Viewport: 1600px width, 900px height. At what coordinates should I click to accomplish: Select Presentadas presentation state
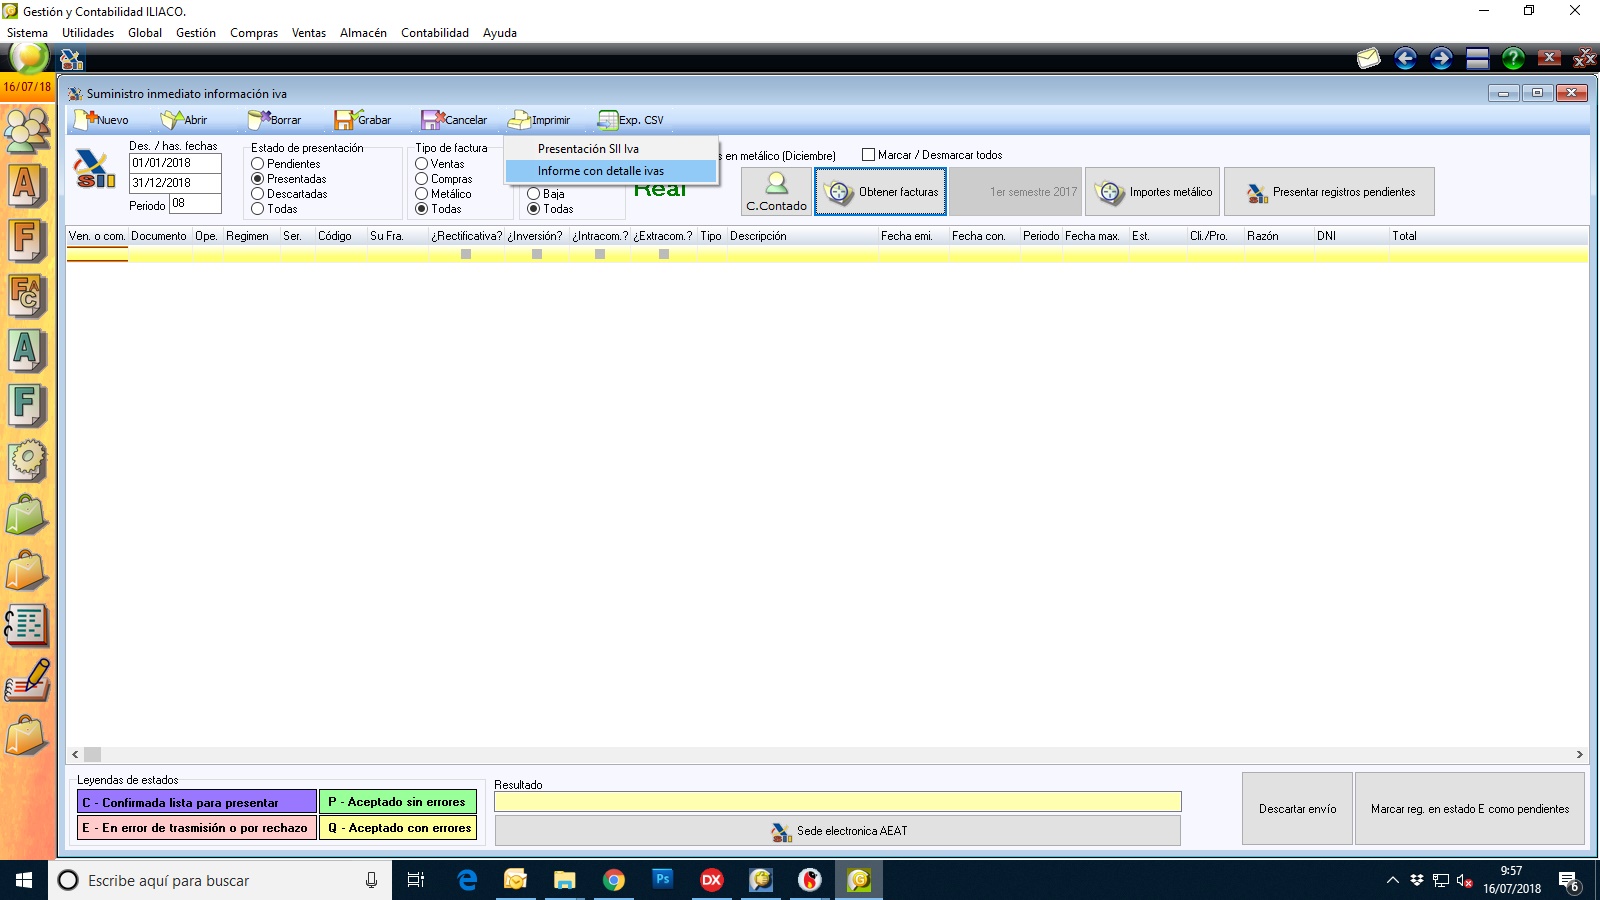click(288, 179)
